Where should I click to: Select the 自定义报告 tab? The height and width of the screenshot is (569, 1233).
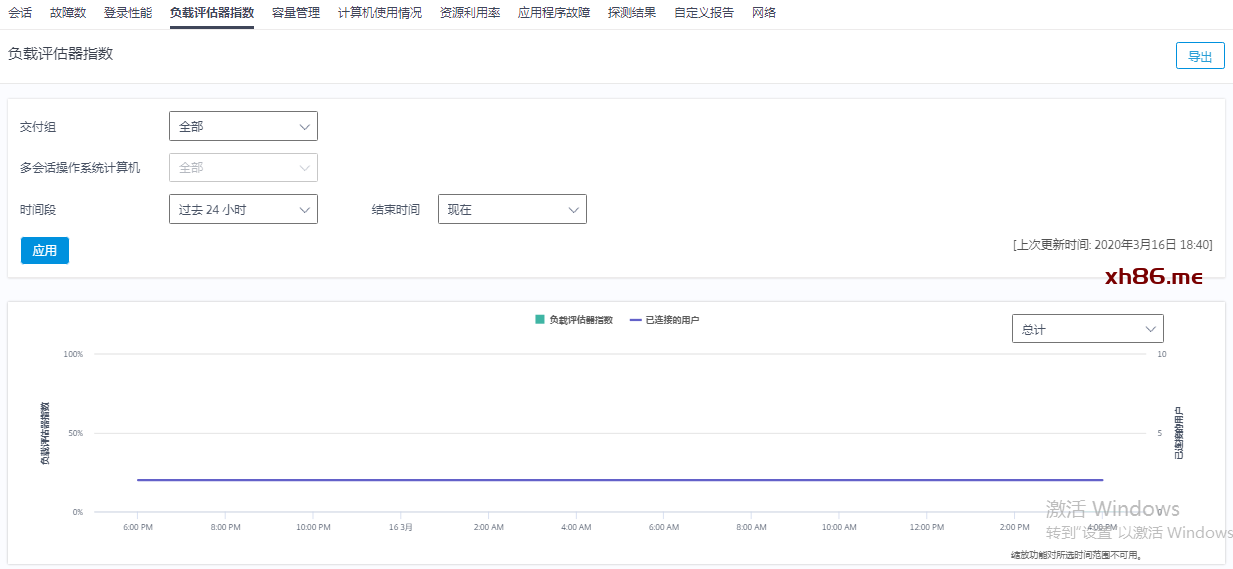click(704, 13)
